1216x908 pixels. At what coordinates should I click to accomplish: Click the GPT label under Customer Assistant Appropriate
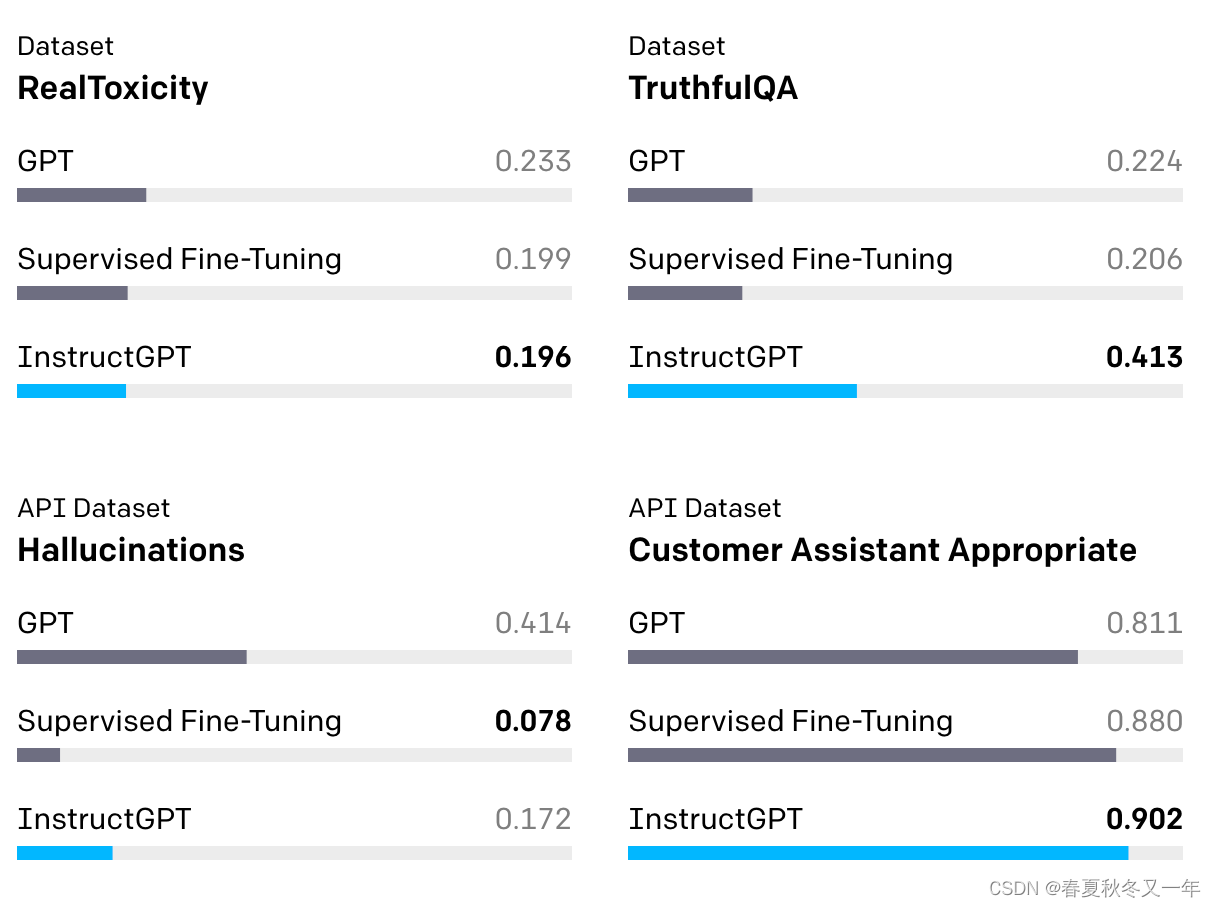tap(657, 623)
